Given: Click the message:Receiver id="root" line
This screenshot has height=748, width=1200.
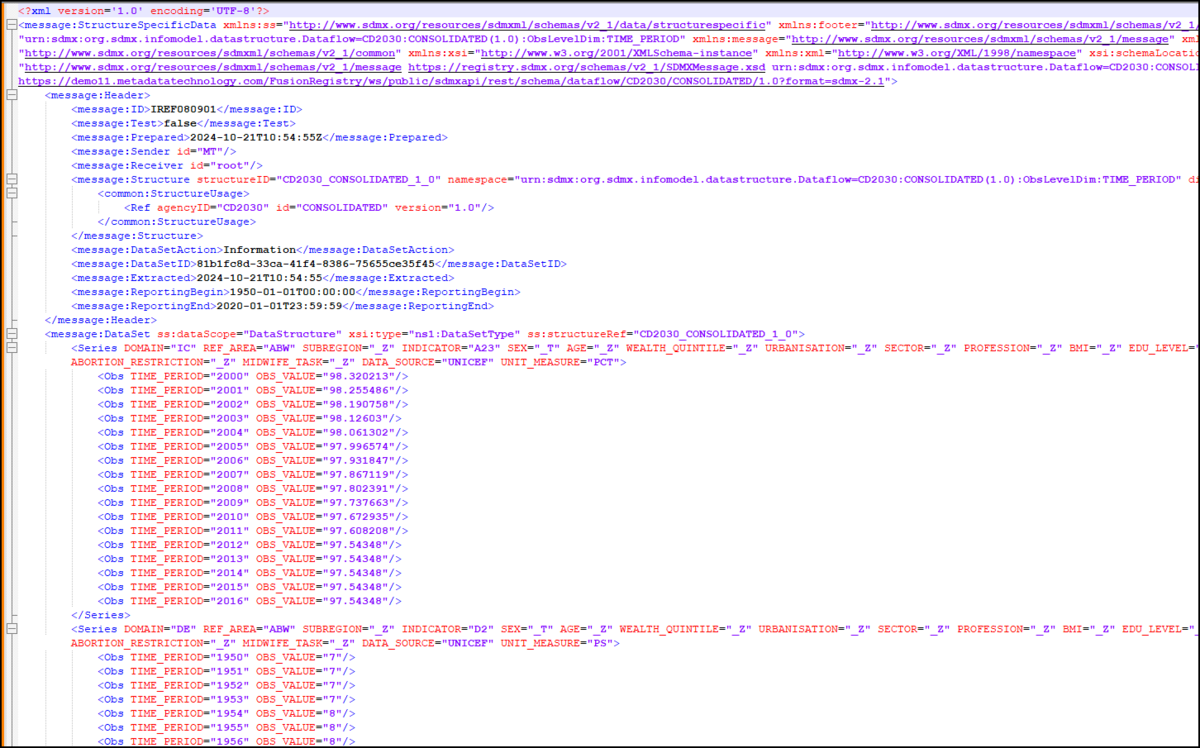Looking at the screenshot, I should (x=167, y=165).
